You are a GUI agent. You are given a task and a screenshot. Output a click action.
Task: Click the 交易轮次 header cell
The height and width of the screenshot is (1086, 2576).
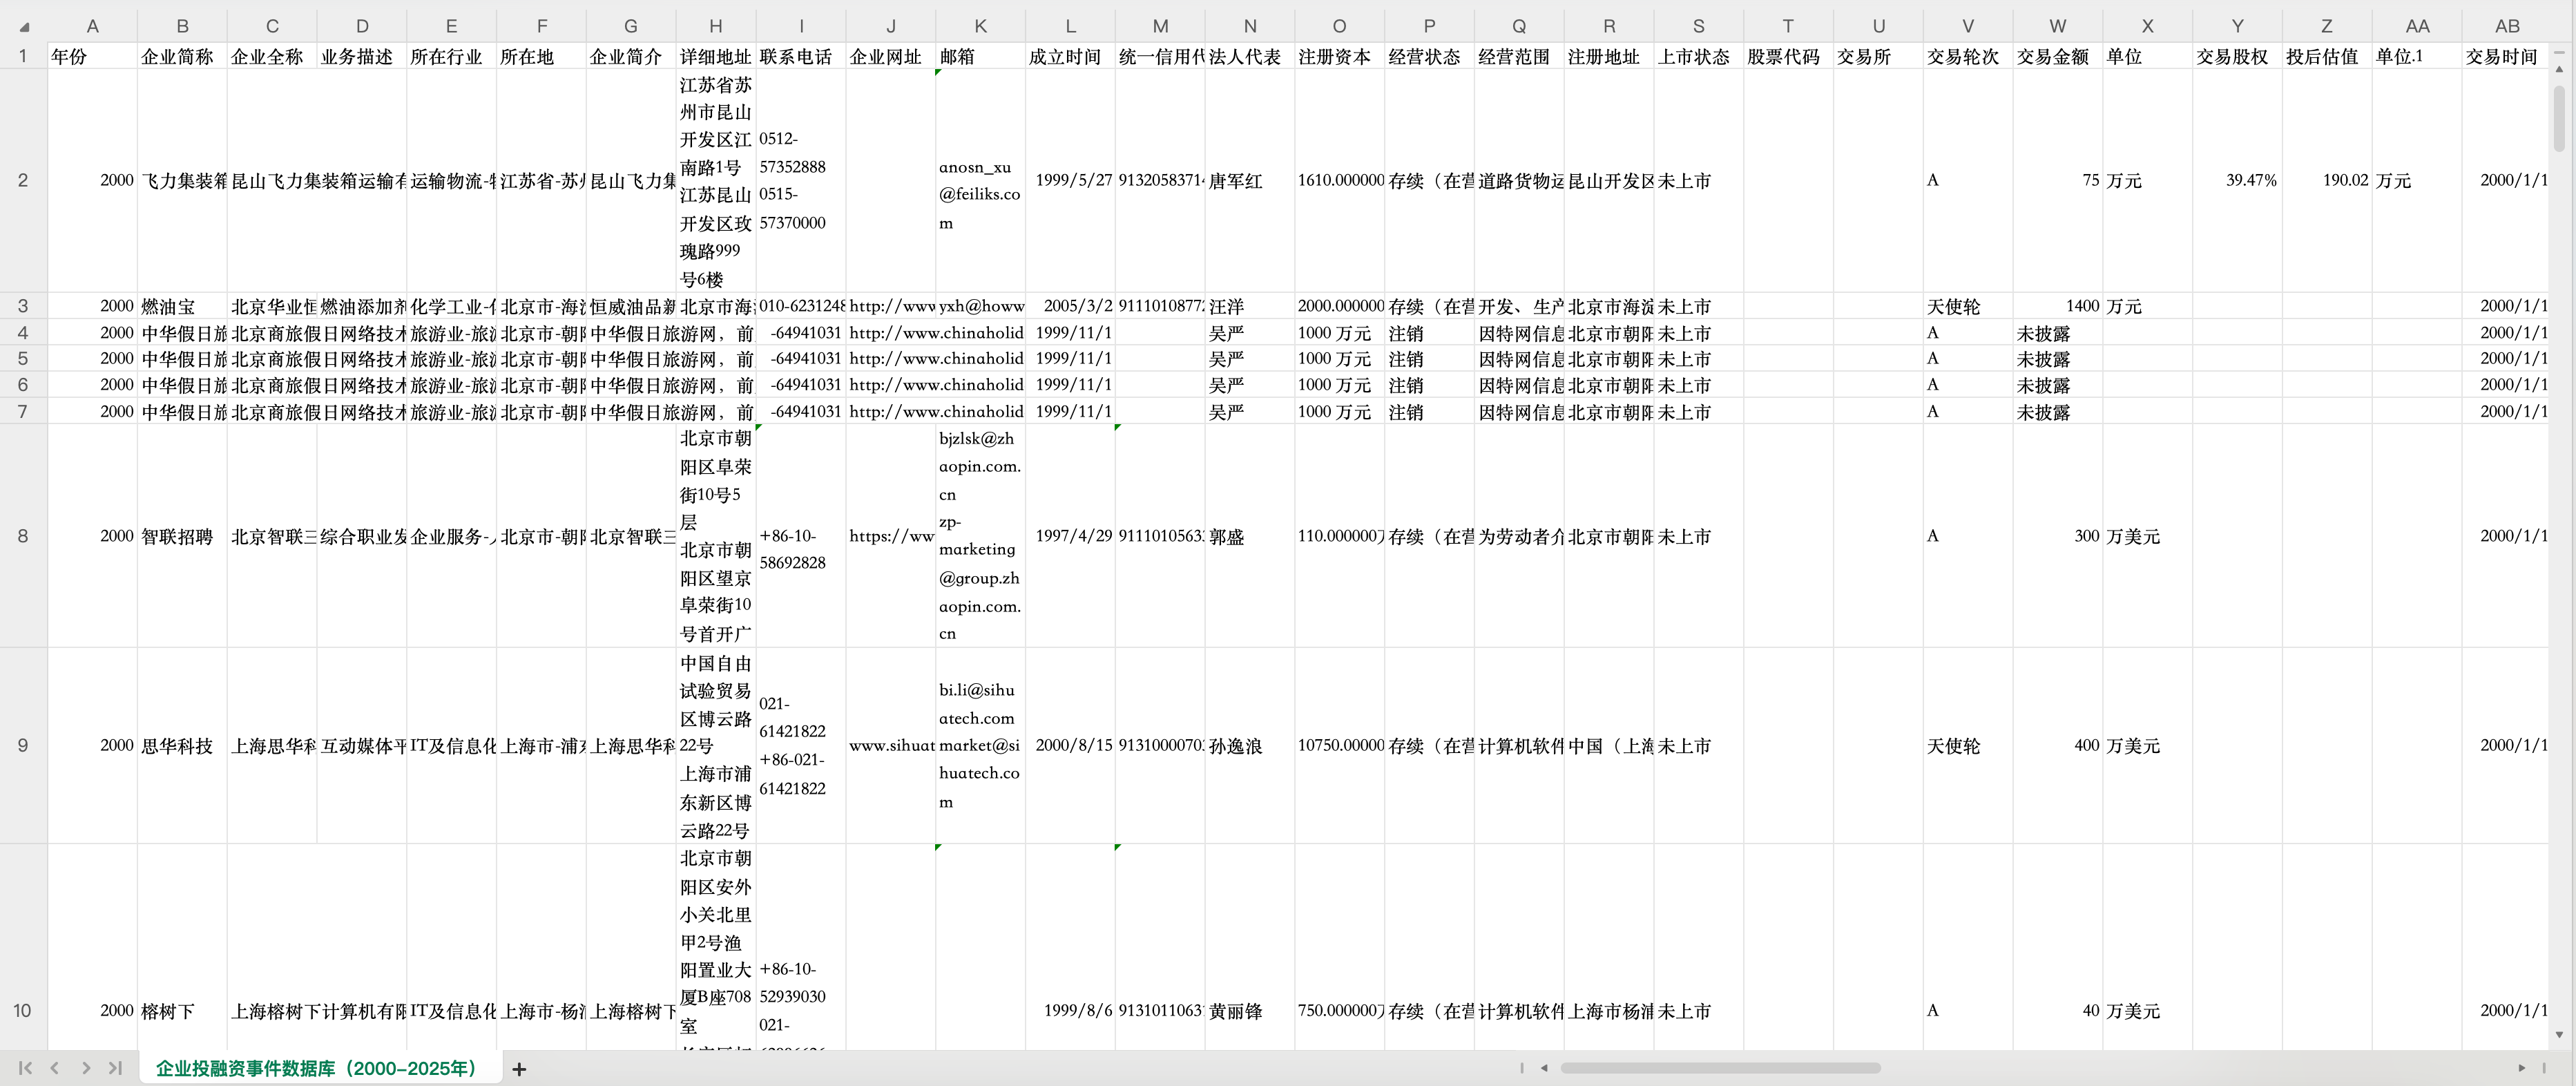[x=1966, y=57]
